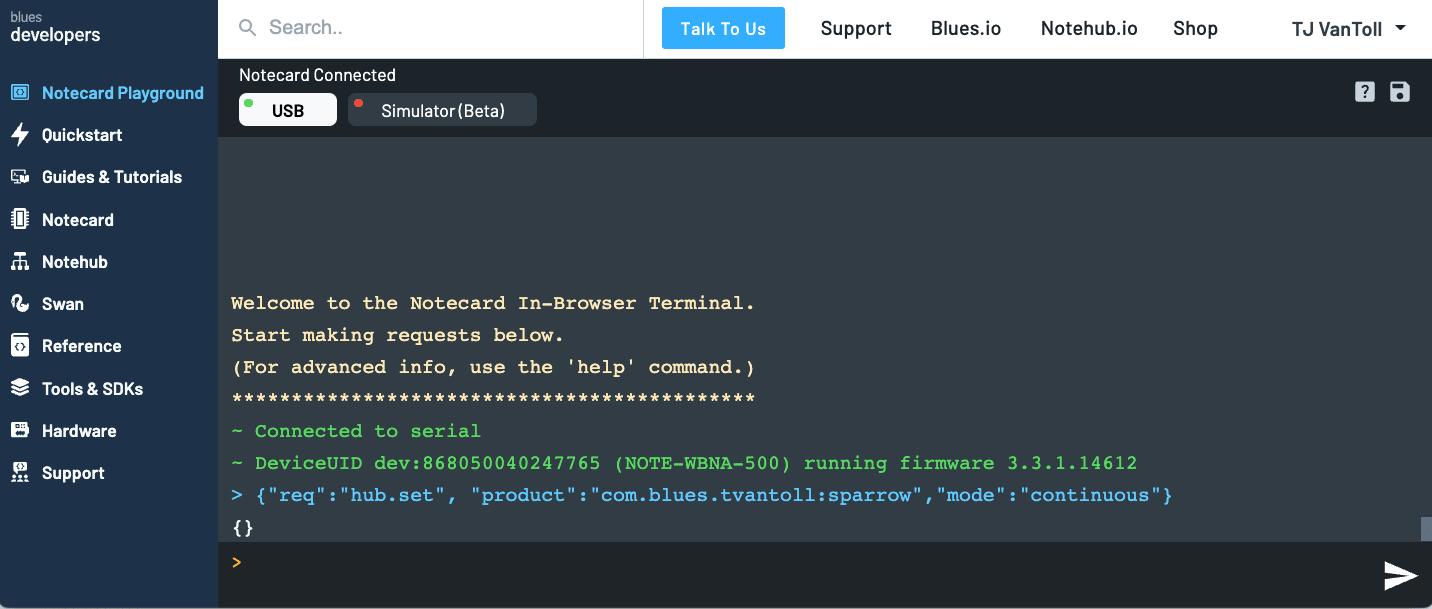Image resolution: width=1432 pixels, height=609 pixels.
Task: Open the Swan docs section
Action: (x=63, y=304)
